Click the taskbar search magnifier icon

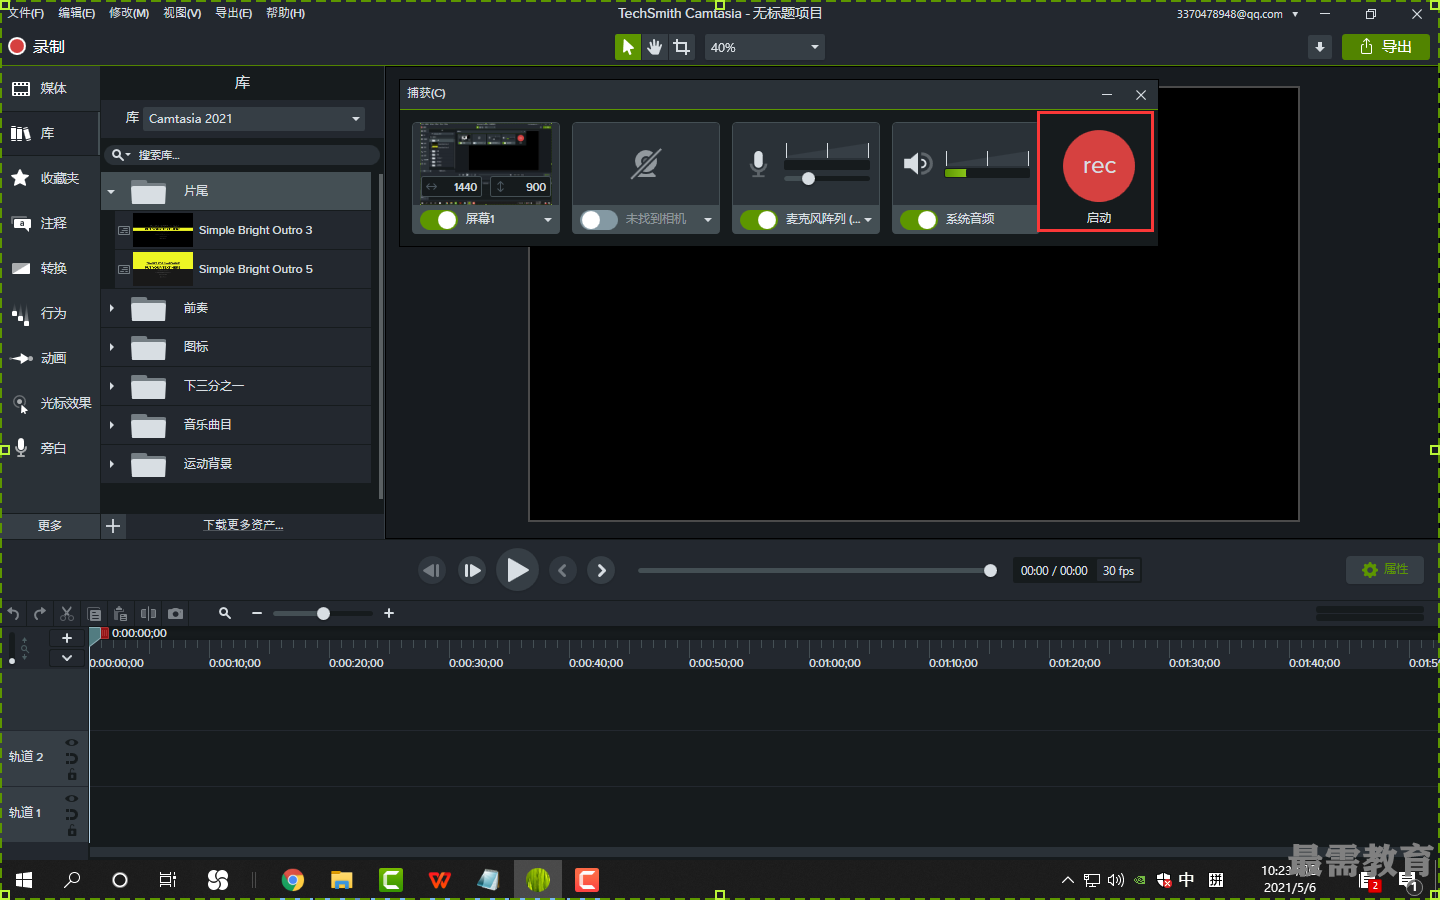(72, 880)
